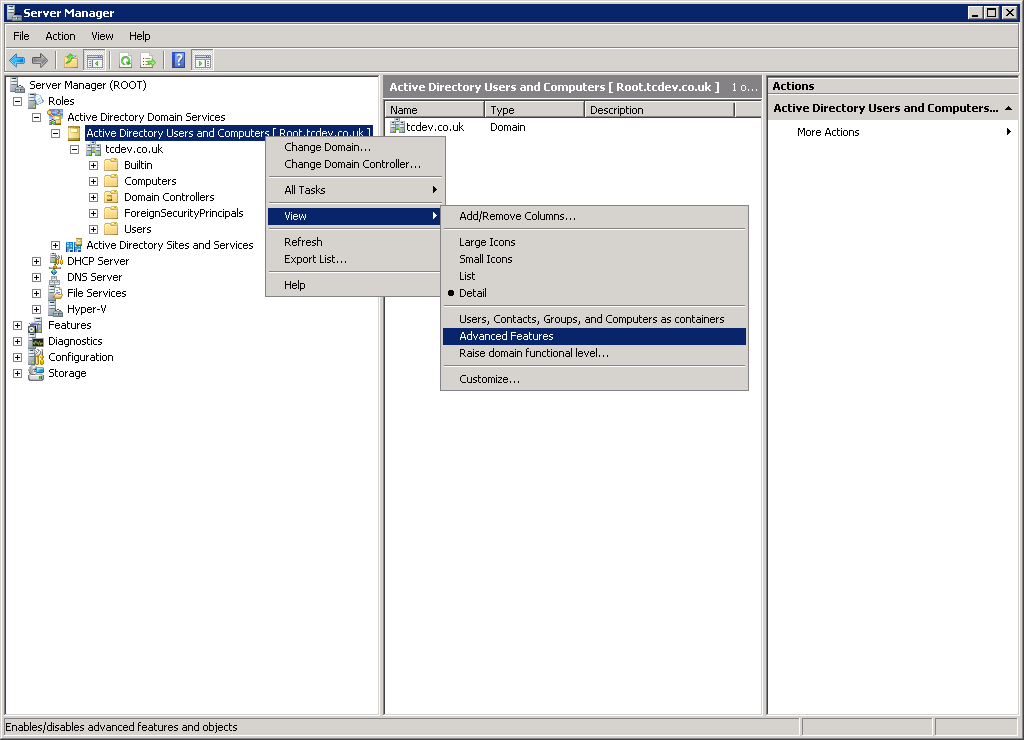Open All Tasks submenu
1024x740 pixels.
click(x=355, y=190)
